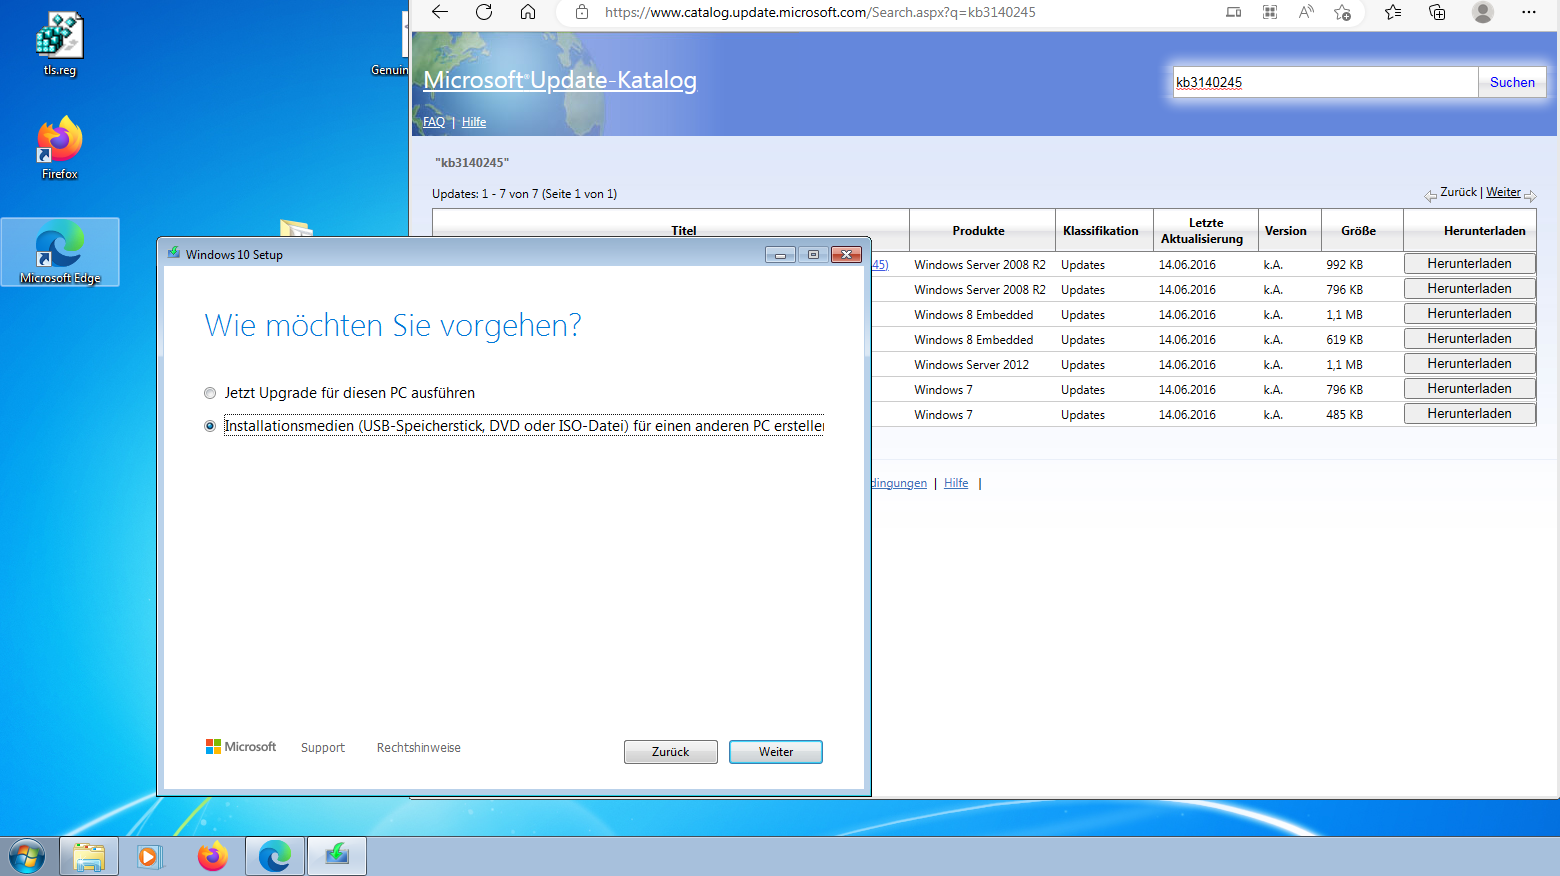This screenshot has width=1560, height=876.
Task: Open the Hilfe link in catalog header
Action: [x=474, y=122]
